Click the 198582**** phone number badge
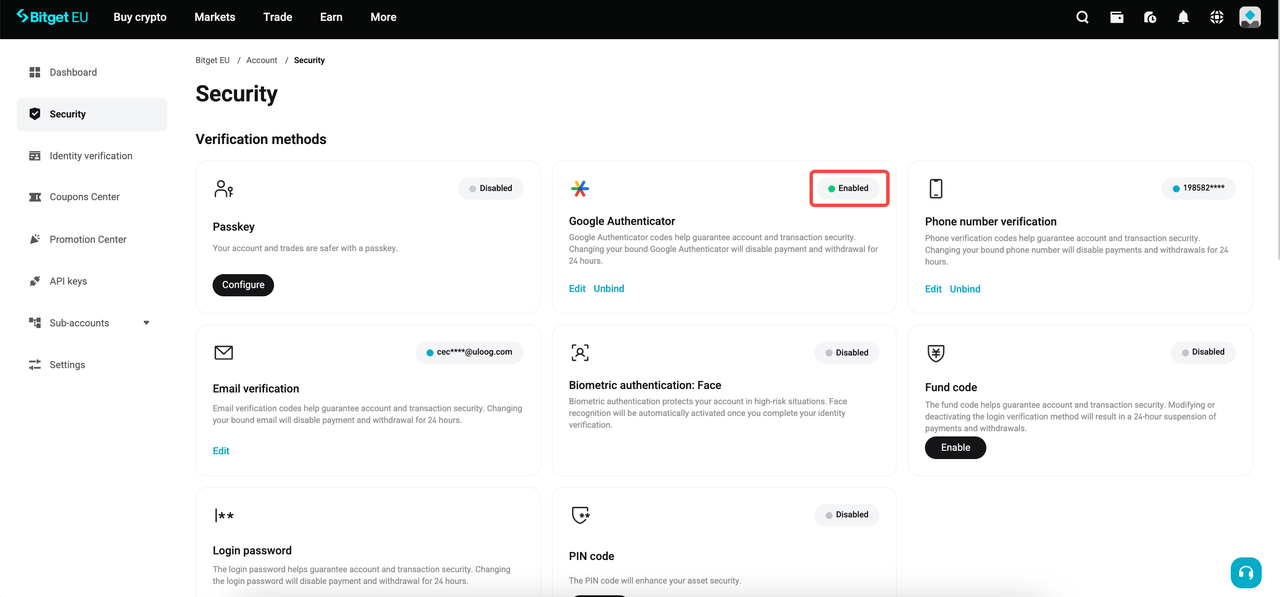The width and height of the screenshot is (1280, 597). coord(1198,188)
